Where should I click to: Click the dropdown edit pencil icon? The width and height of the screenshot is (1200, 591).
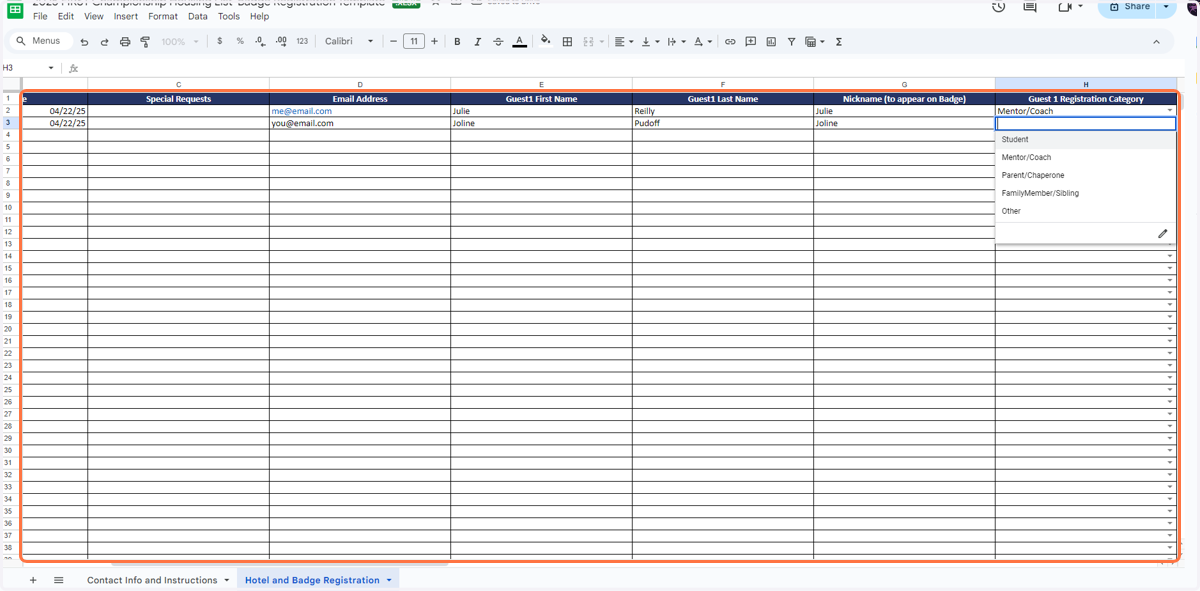pyautogui.click(x=1162, y=234)
